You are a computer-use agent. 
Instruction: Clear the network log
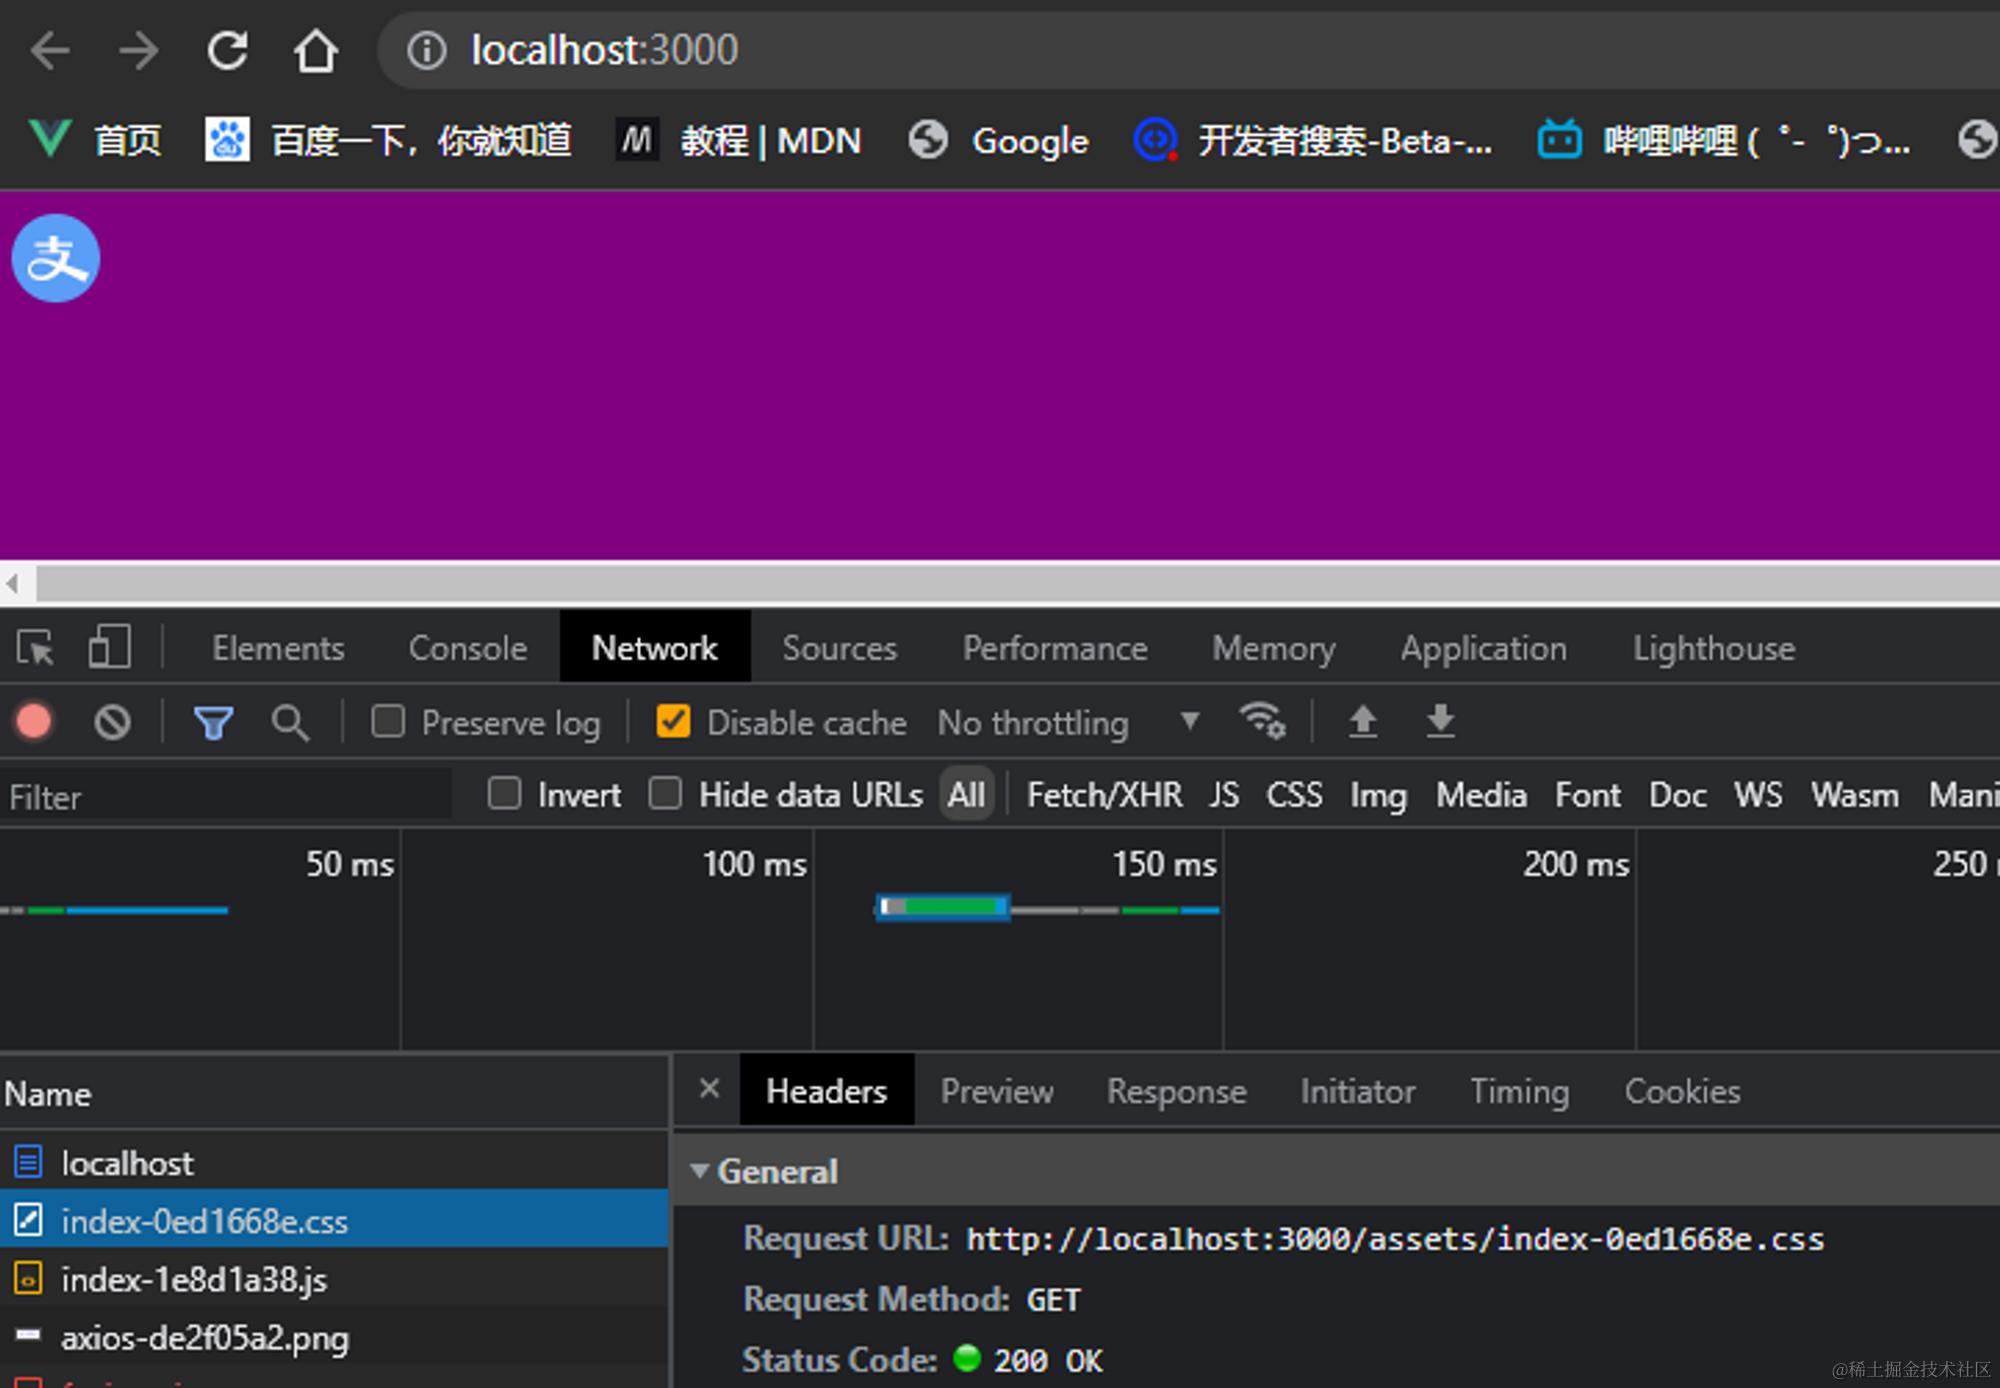(x=112, y=722)
